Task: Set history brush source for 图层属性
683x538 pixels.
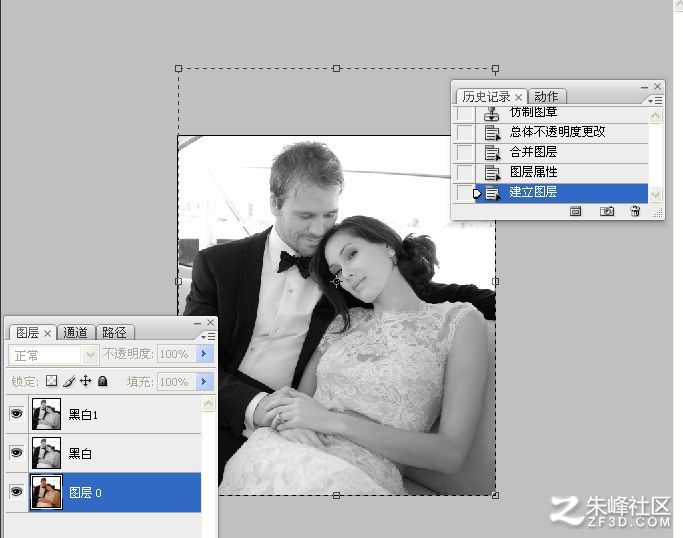Action: pos(465,173)
